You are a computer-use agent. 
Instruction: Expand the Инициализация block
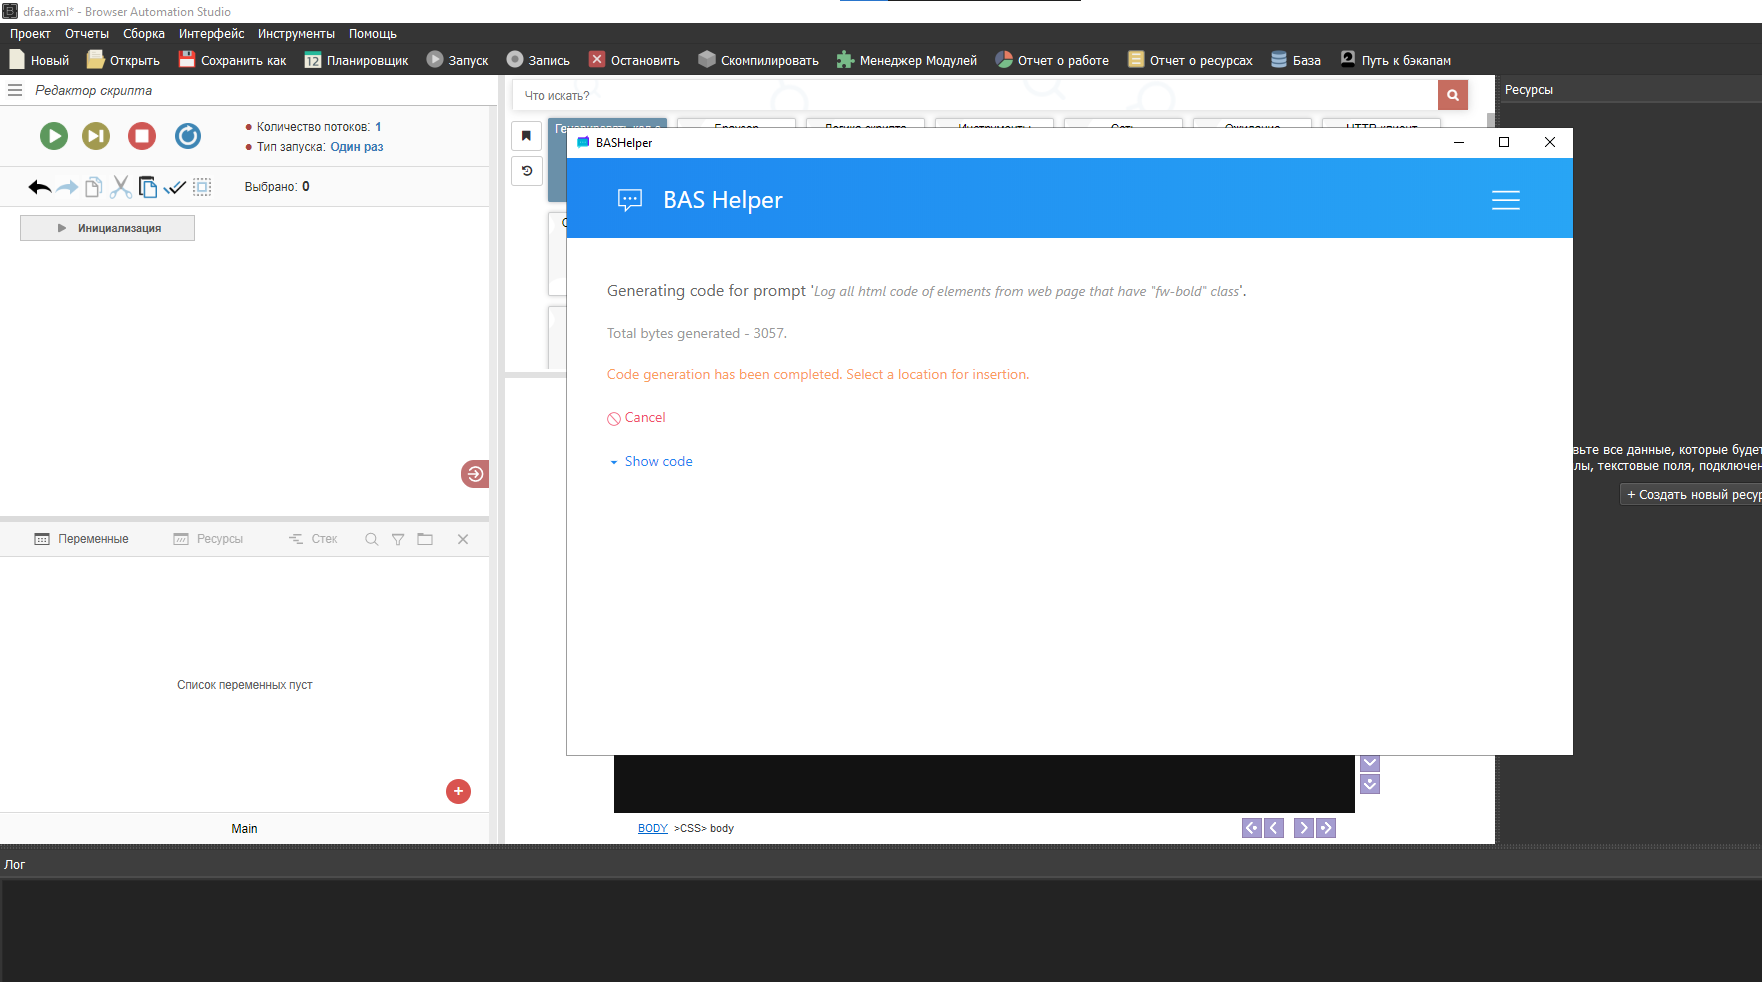coord(108,228)
